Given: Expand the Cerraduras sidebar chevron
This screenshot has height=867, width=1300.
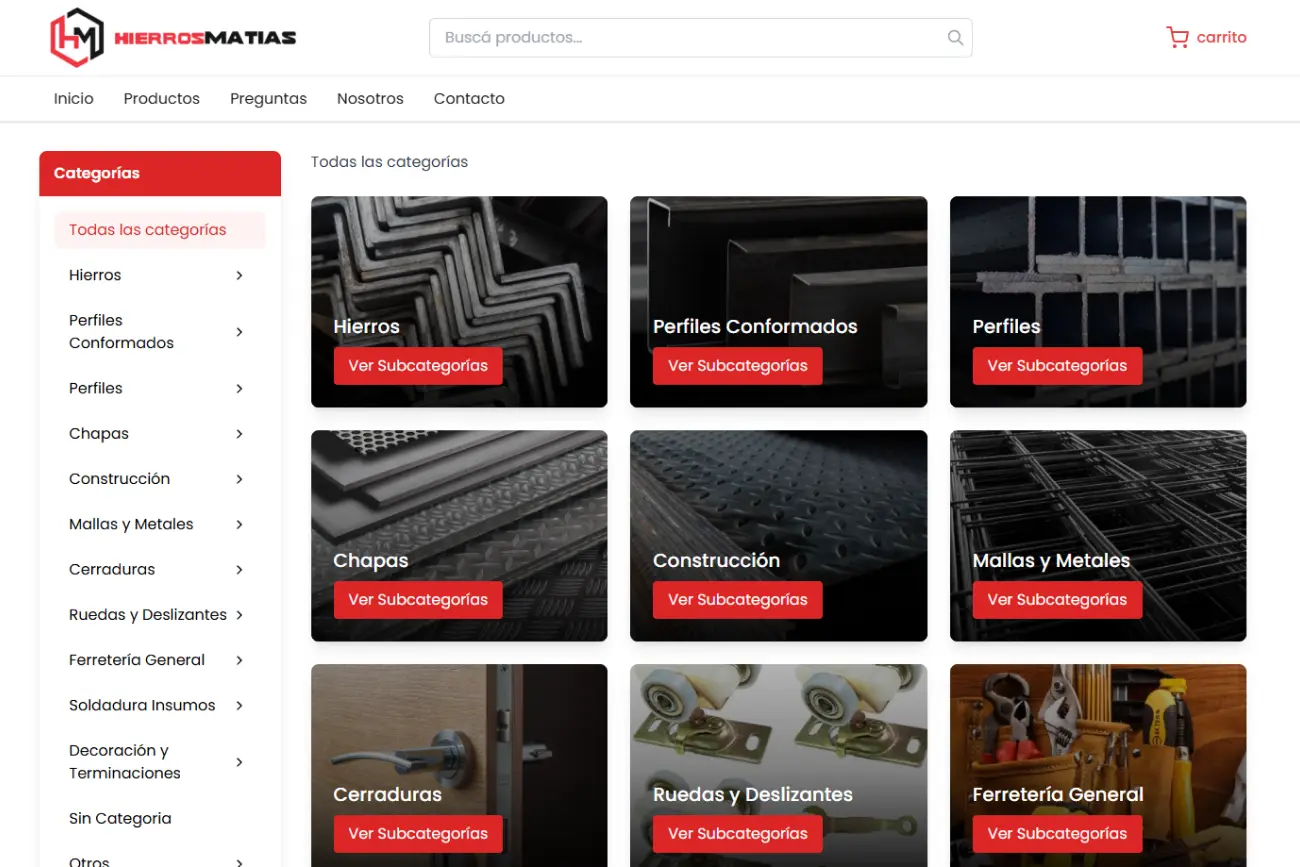Looking at the screenshot, I should (239, 569).
